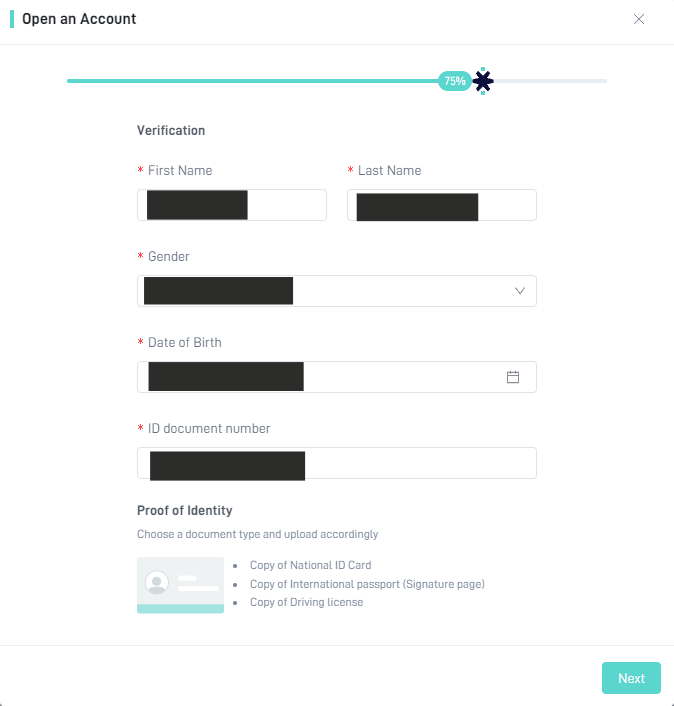This screenshot has width=674, height=706.
Task: Select the ID document number field
Action: click(x=337, y=463)
